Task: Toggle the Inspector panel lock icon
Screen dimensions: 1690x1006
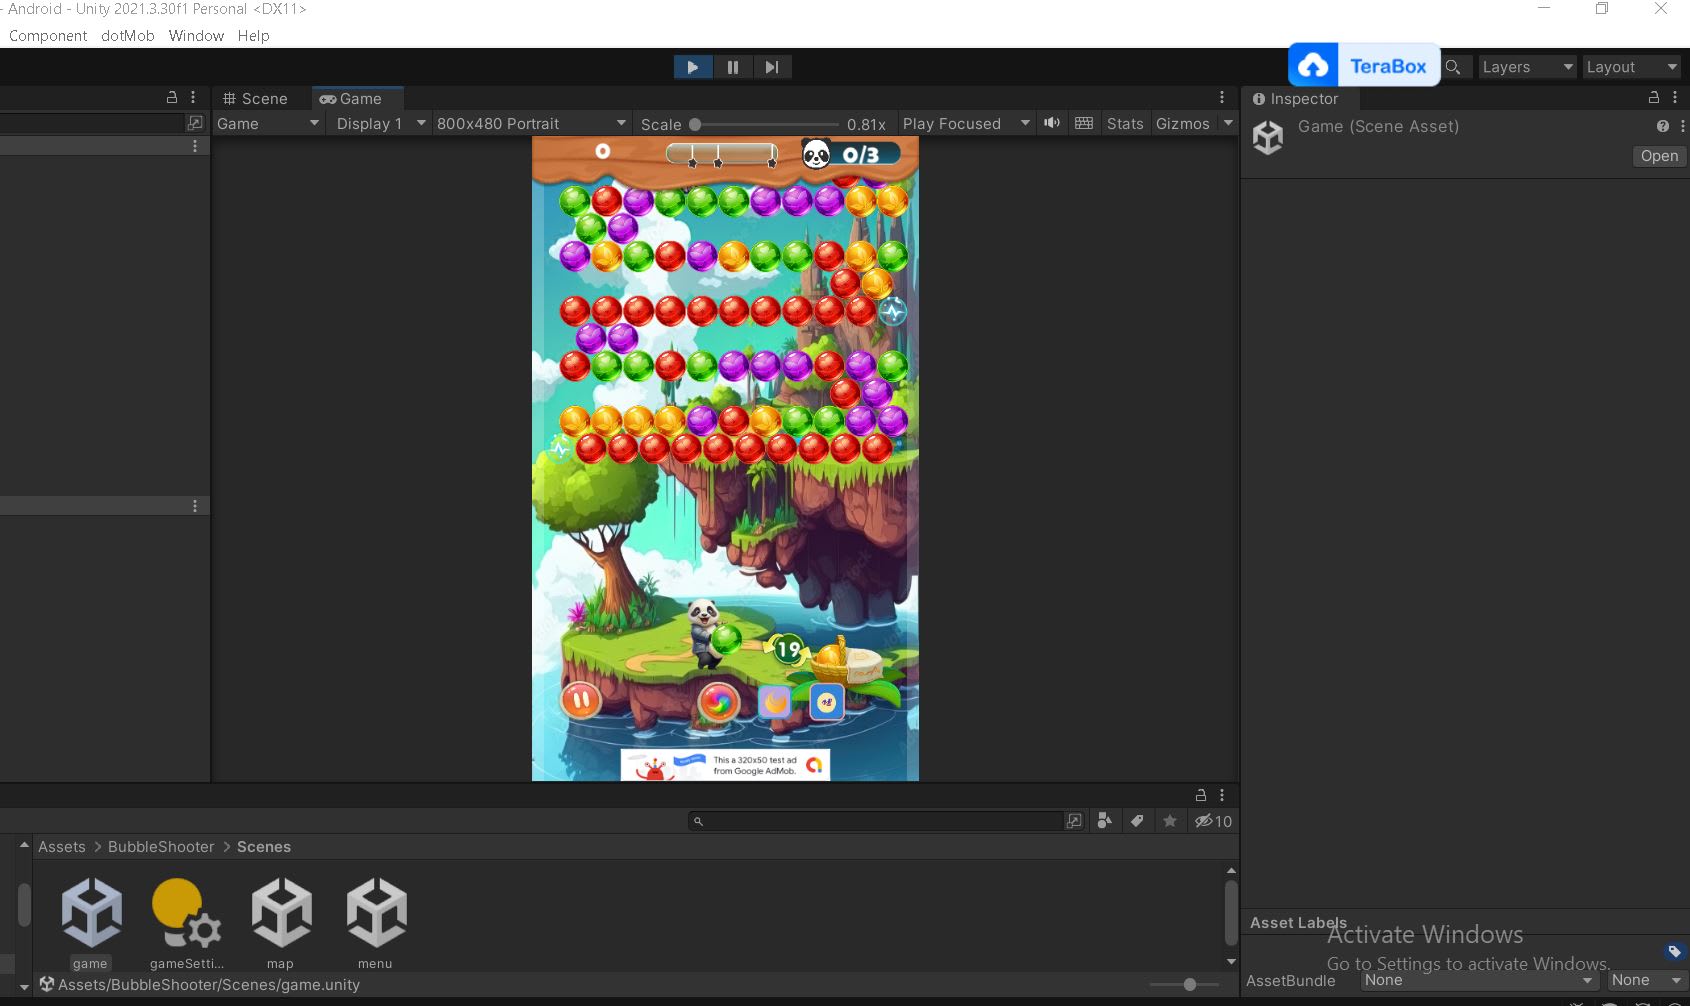Action: point(1654,97)
